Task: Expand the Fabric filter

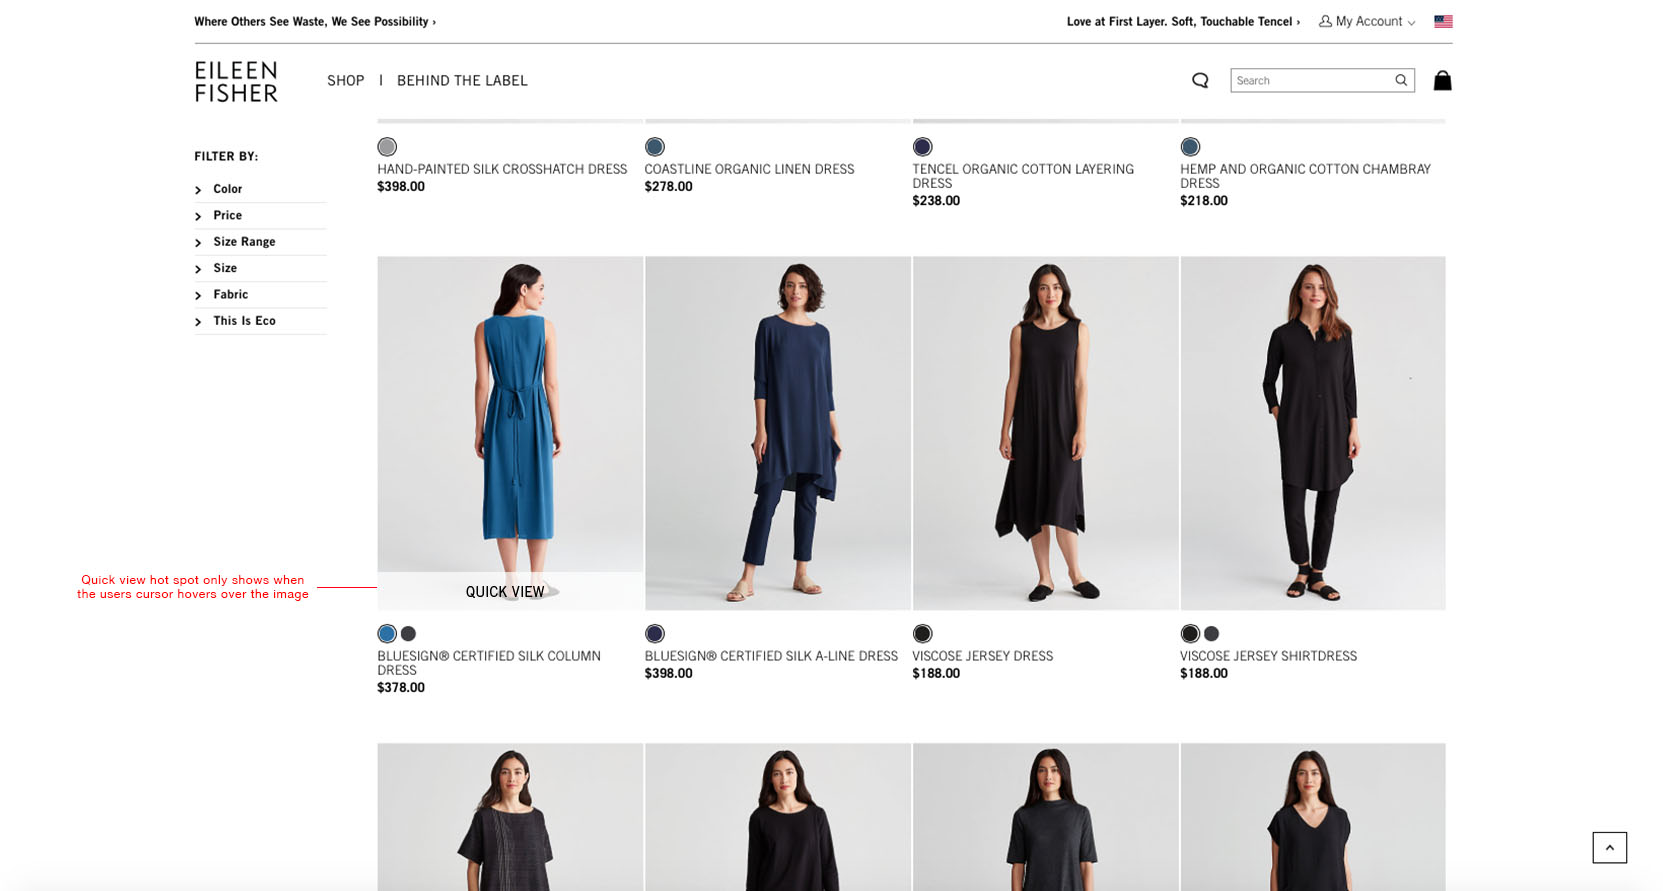Action: [230, 295]
